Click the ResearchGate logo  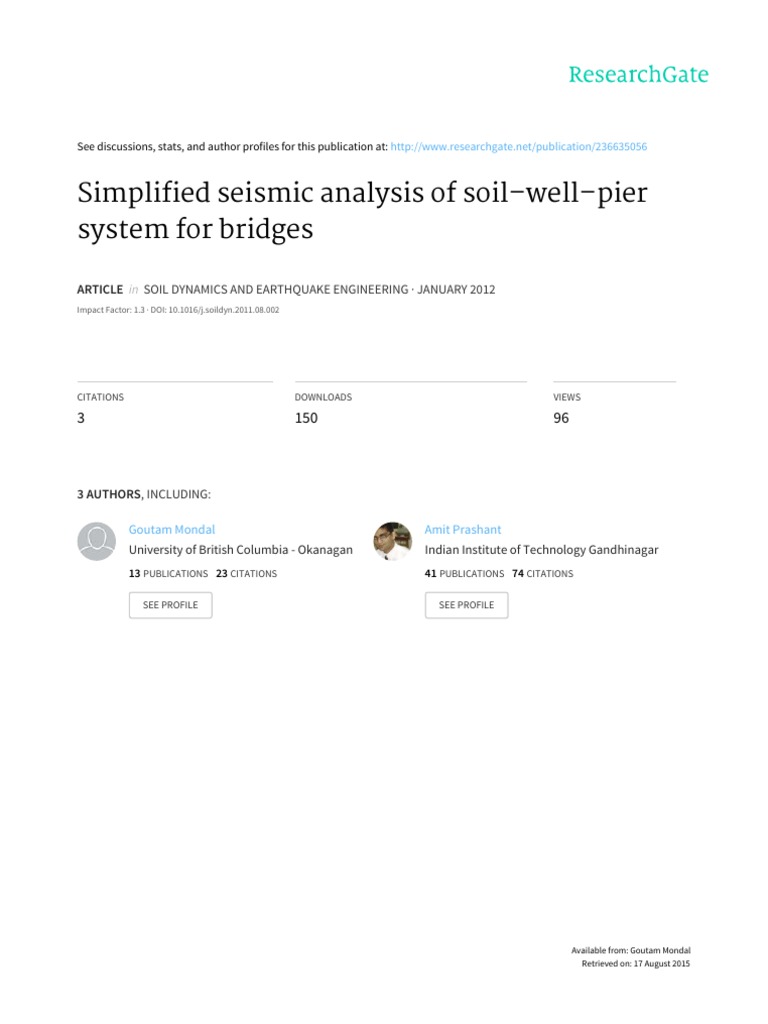(638, 75)
